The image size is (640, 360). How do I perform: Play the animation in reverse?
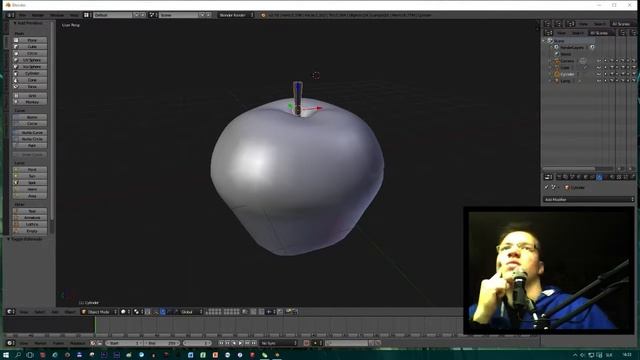click(x=234, y=343)
